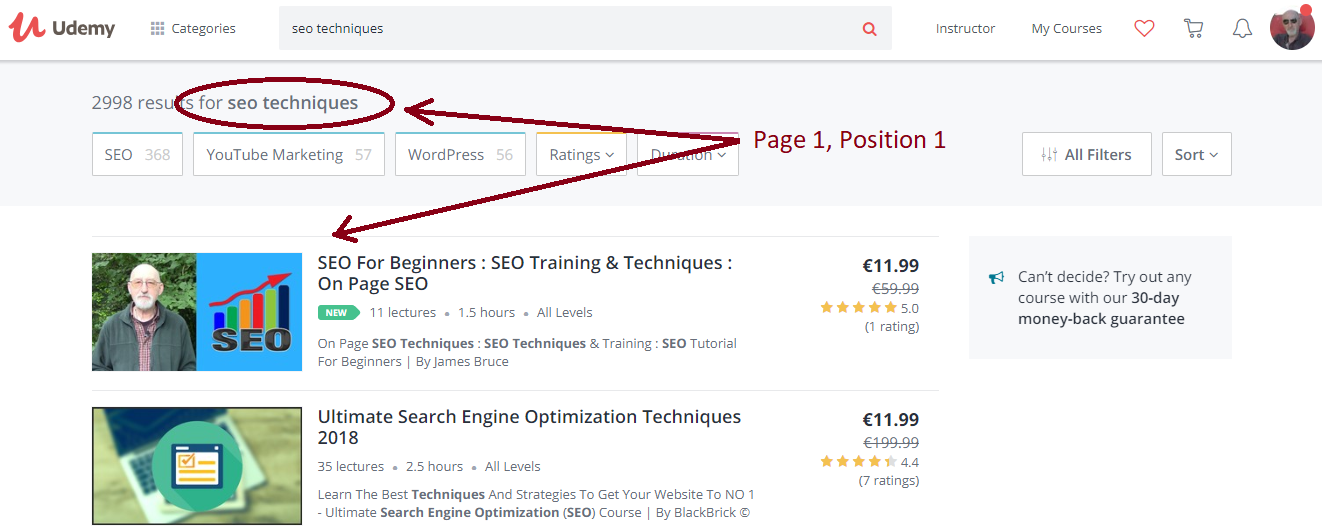The width and height of the screenshot is (1322, 532).
Task: Open My Courses
Action: coord(1066,29)
